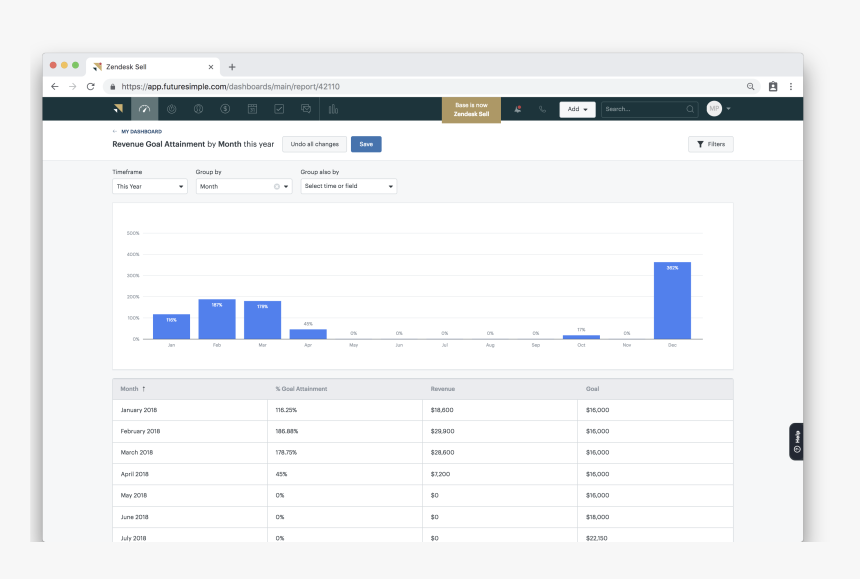This screenshot has width=860, height=579.
Task: Click % Goal Attainment column header
Action: click(x=301, y=389)
